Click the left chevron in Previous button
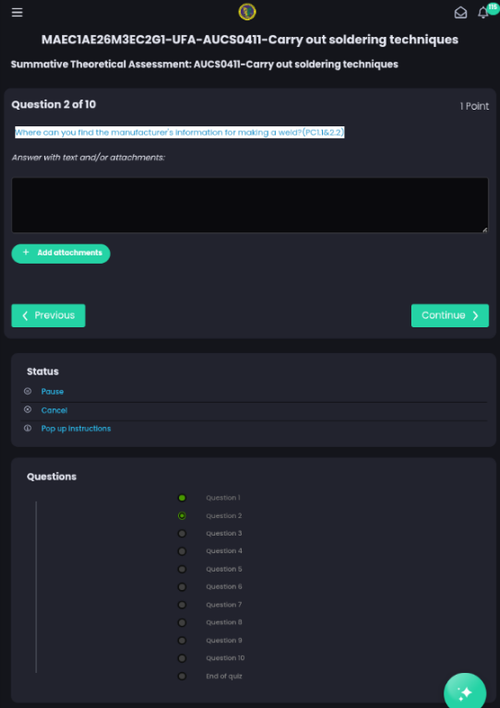 25,315
